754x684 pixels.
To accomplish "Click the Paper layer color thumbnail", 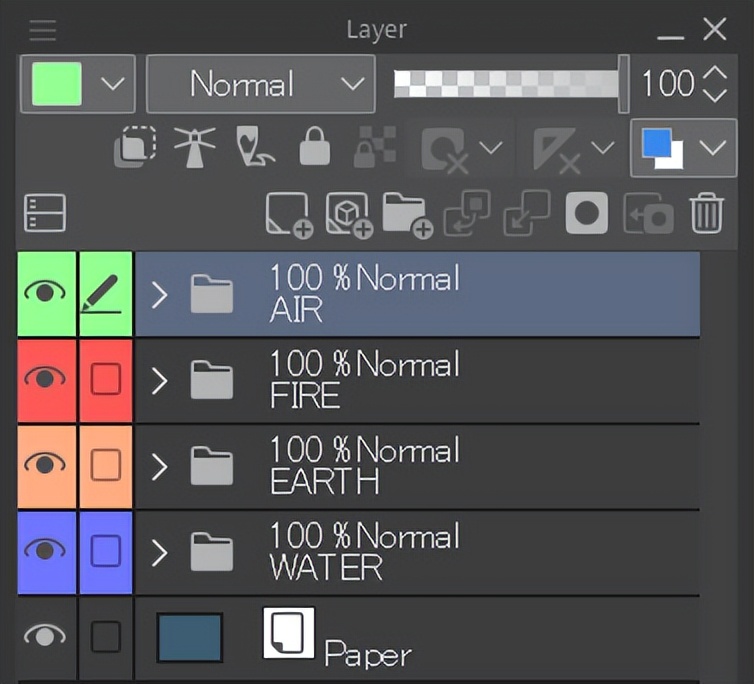I will pyautogui.click(x=189, y=637).
